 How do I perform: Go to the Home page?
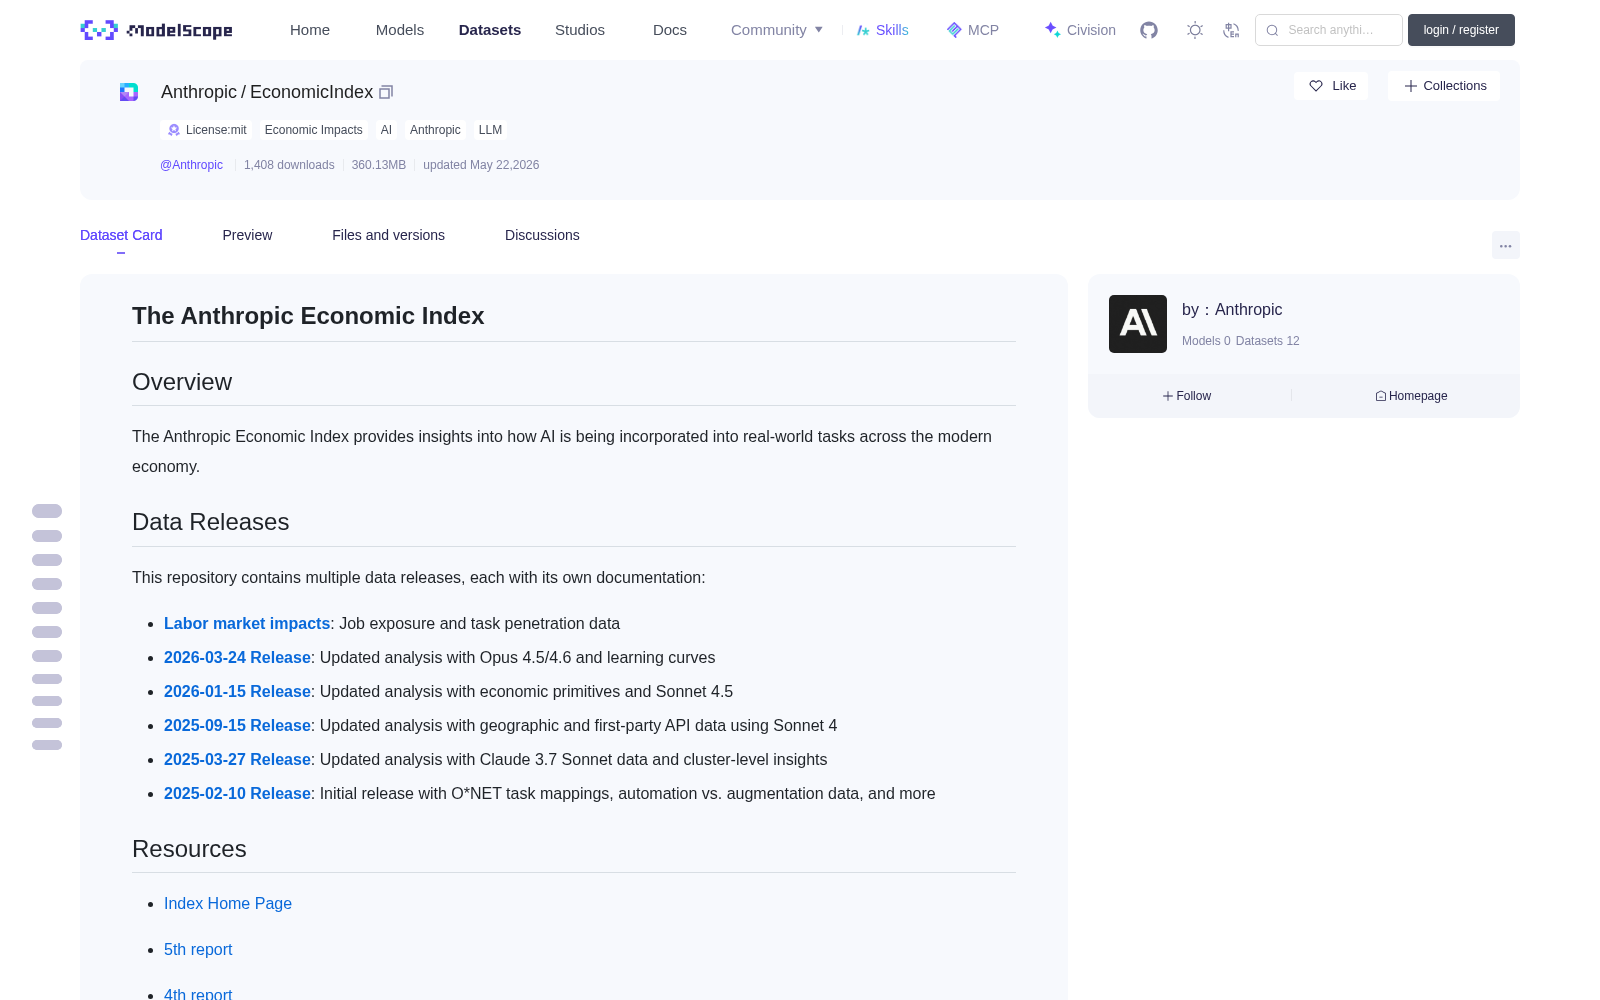310,30
